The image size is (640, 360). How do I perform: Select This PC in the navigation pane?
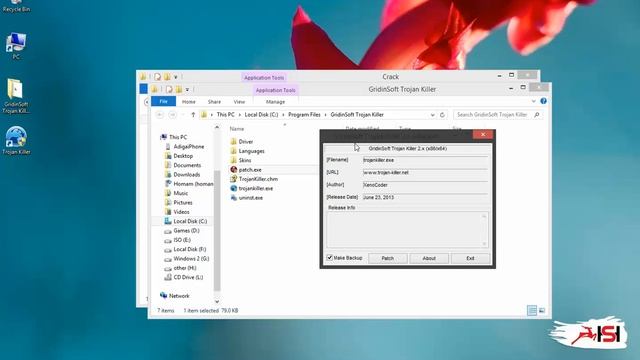[x=173, y=137]
